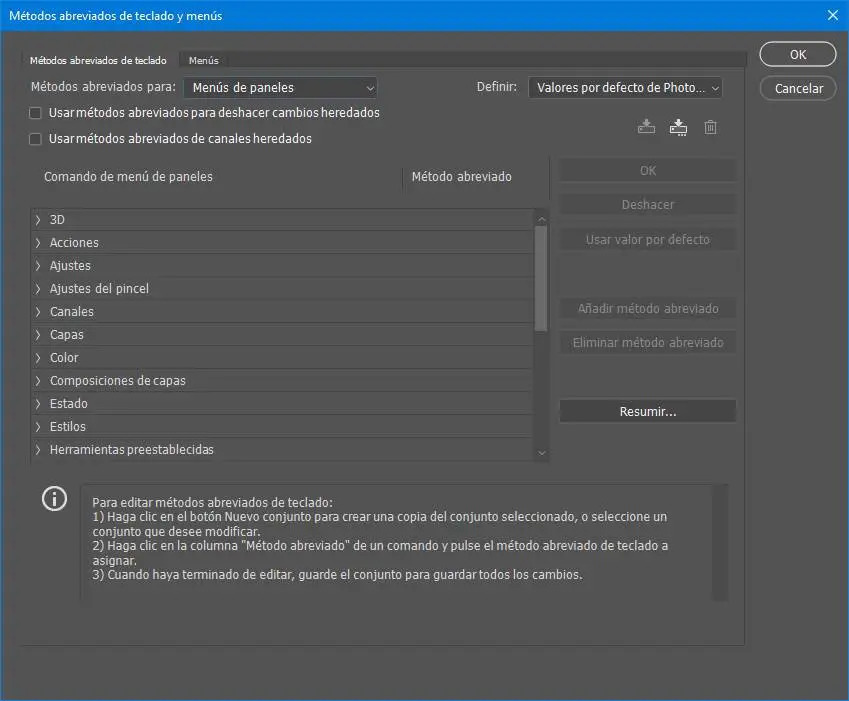Select the 'Acciones' row text
Image resolution: width=849 pixels, height=701 pixels.
point(74,243)
